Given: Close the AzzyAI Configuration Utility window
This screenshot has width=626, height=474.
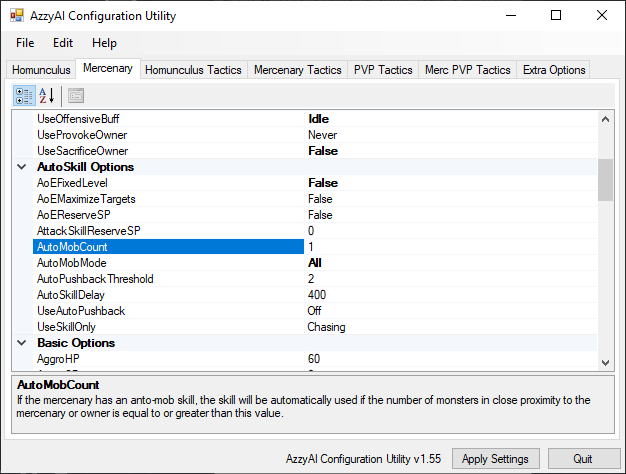Looking at the screenshot, I should (602, 16).
